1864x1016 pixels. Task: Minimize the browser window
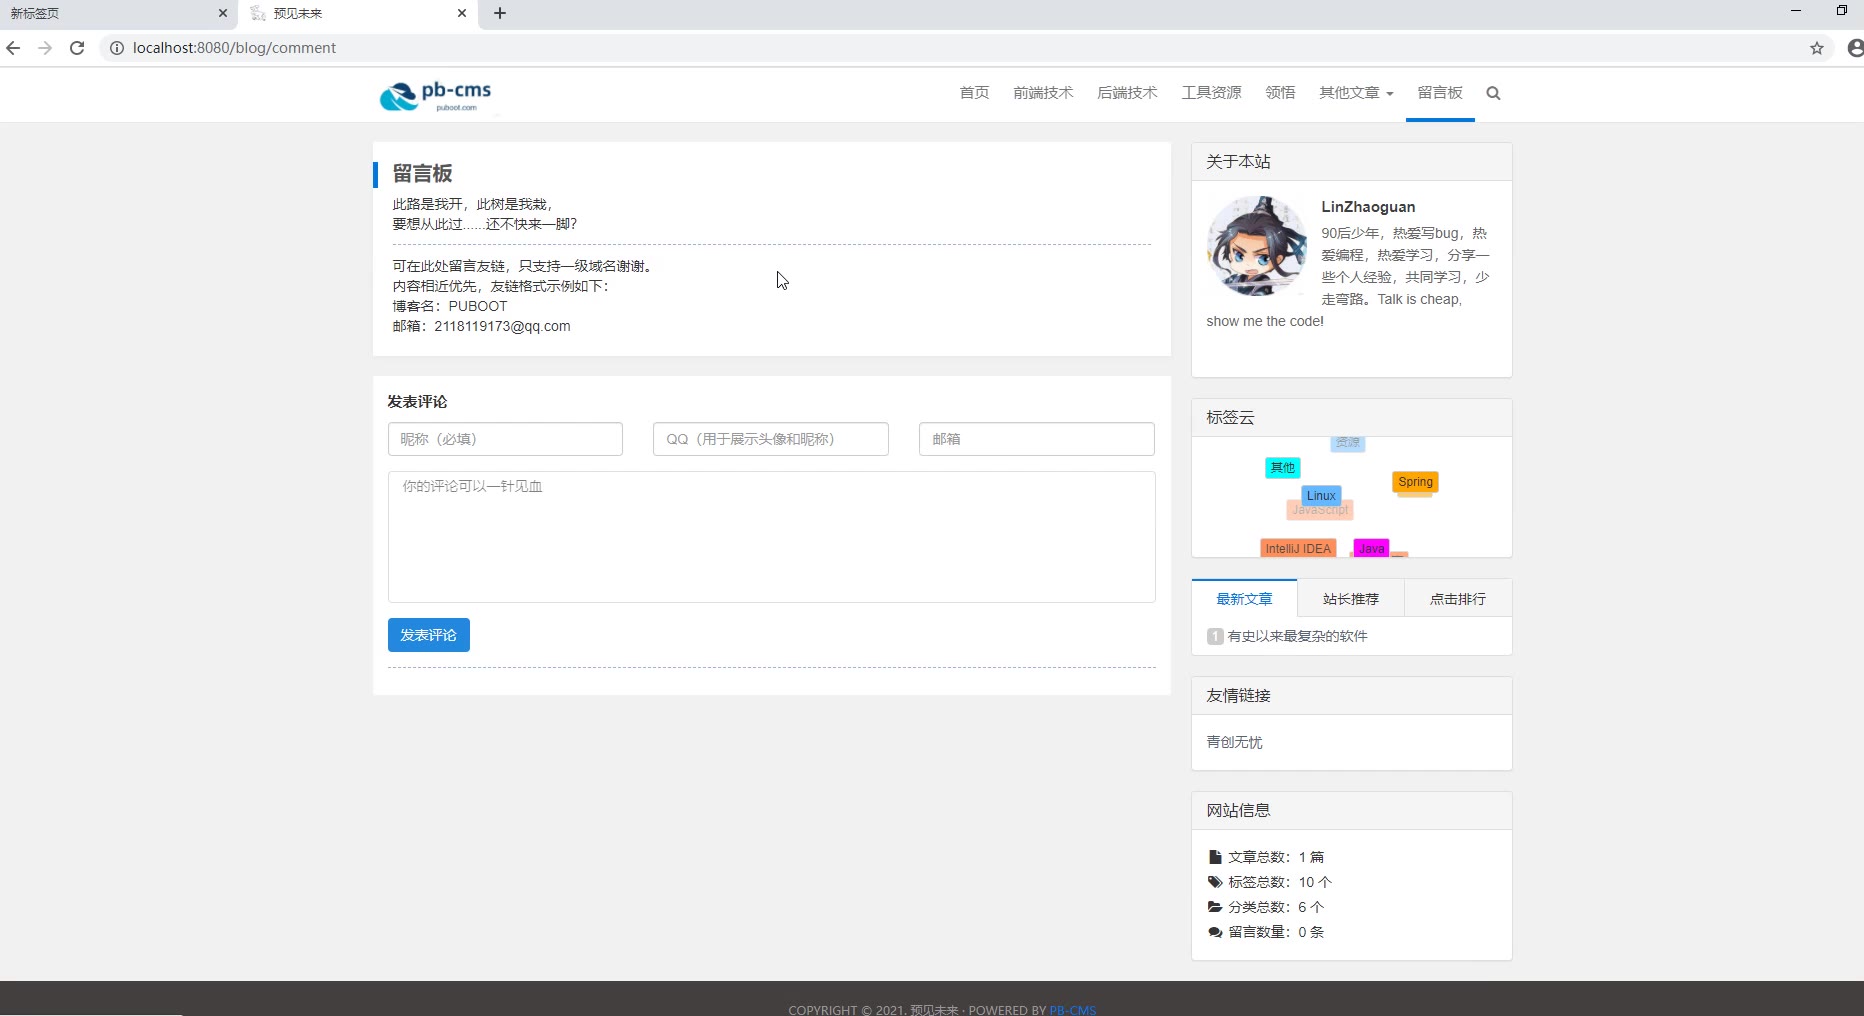(x=1796, y=11)
